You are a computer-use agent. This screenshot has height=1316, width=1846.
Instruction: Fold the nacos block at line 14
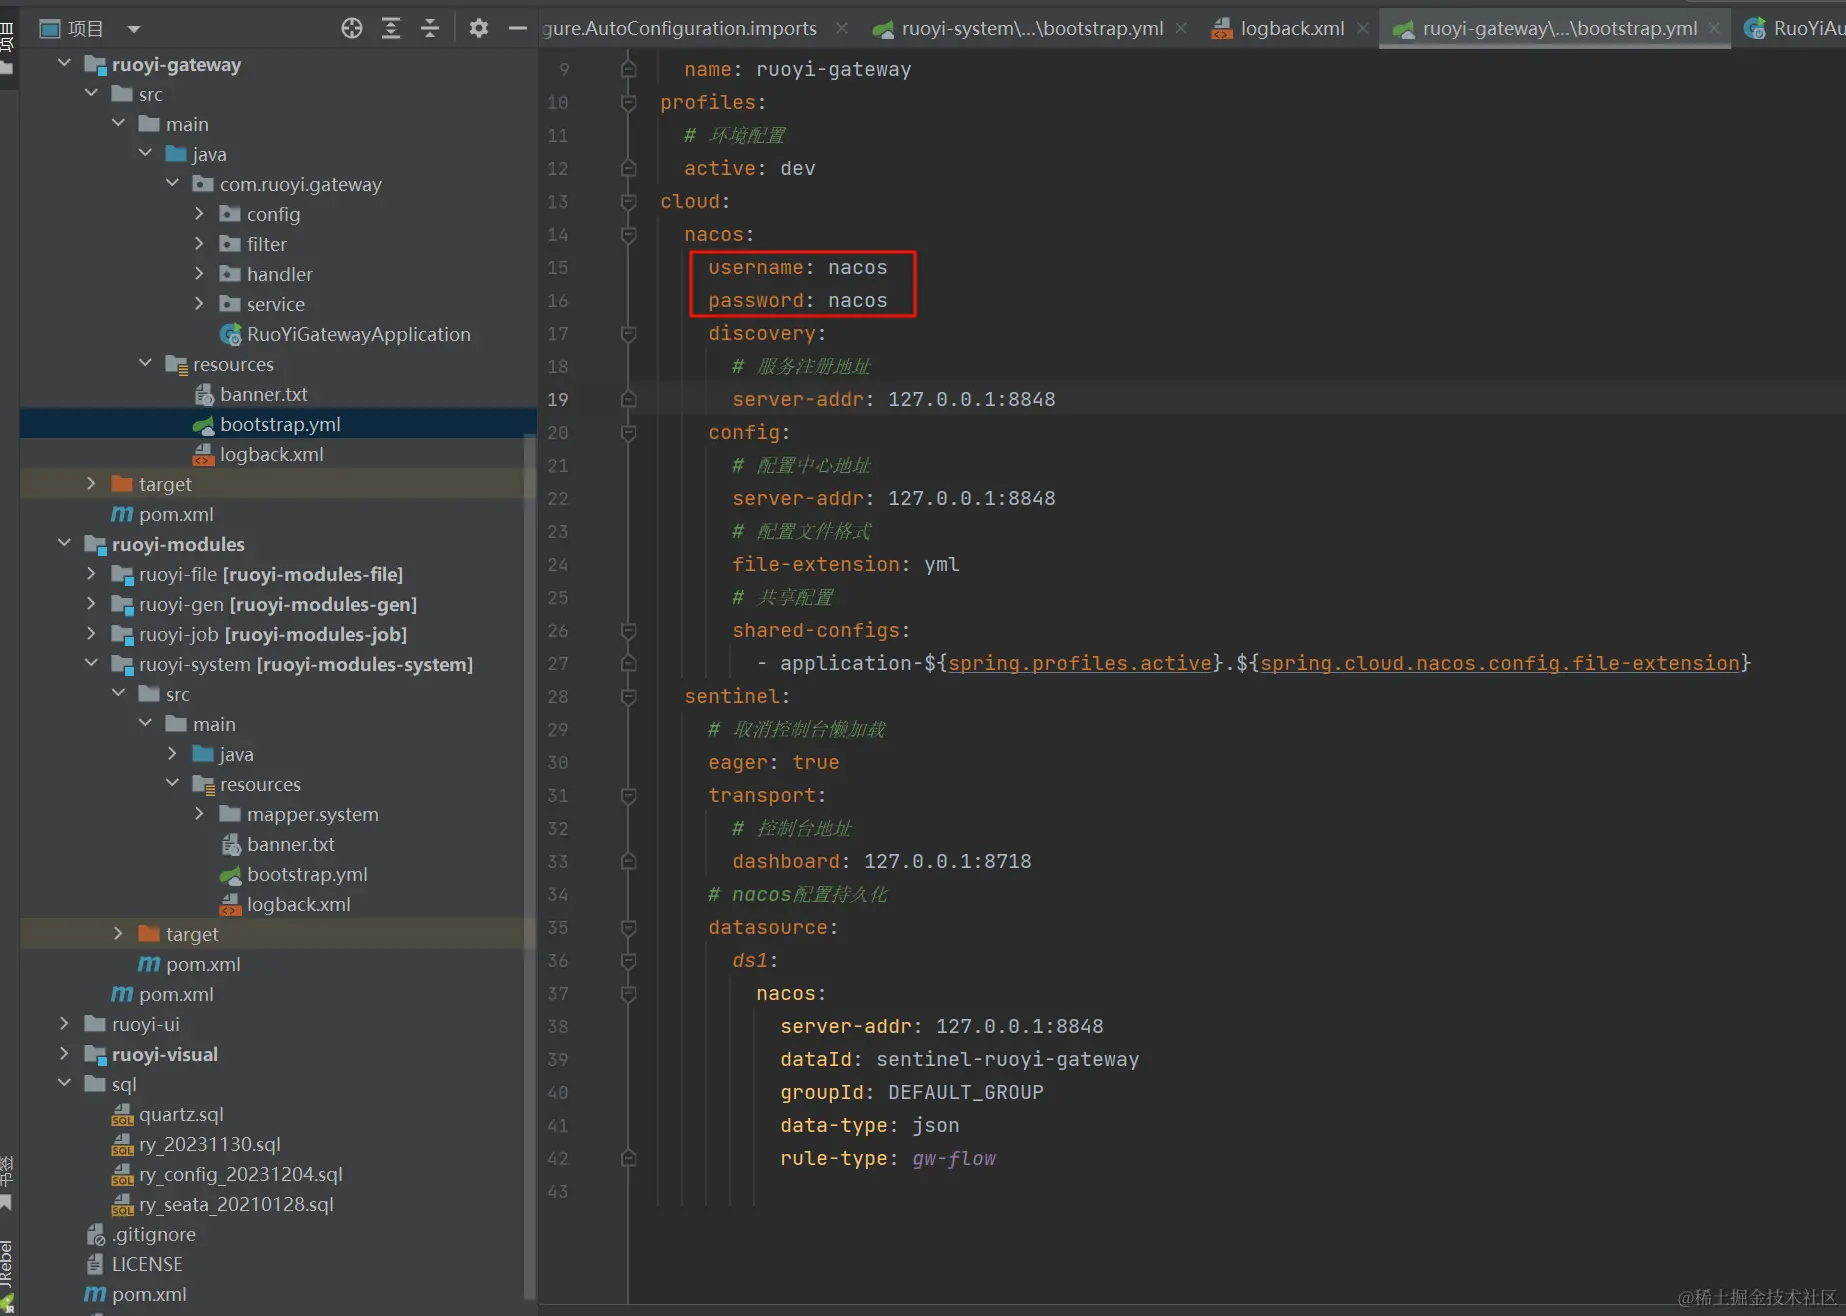628,234
